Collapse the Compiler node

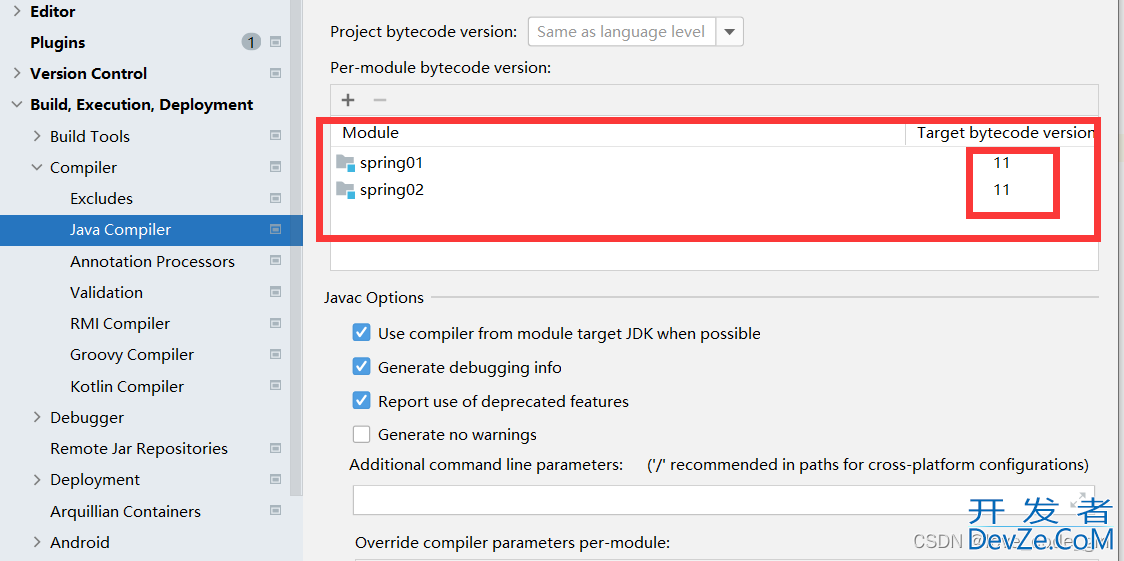tap(37, 167)
